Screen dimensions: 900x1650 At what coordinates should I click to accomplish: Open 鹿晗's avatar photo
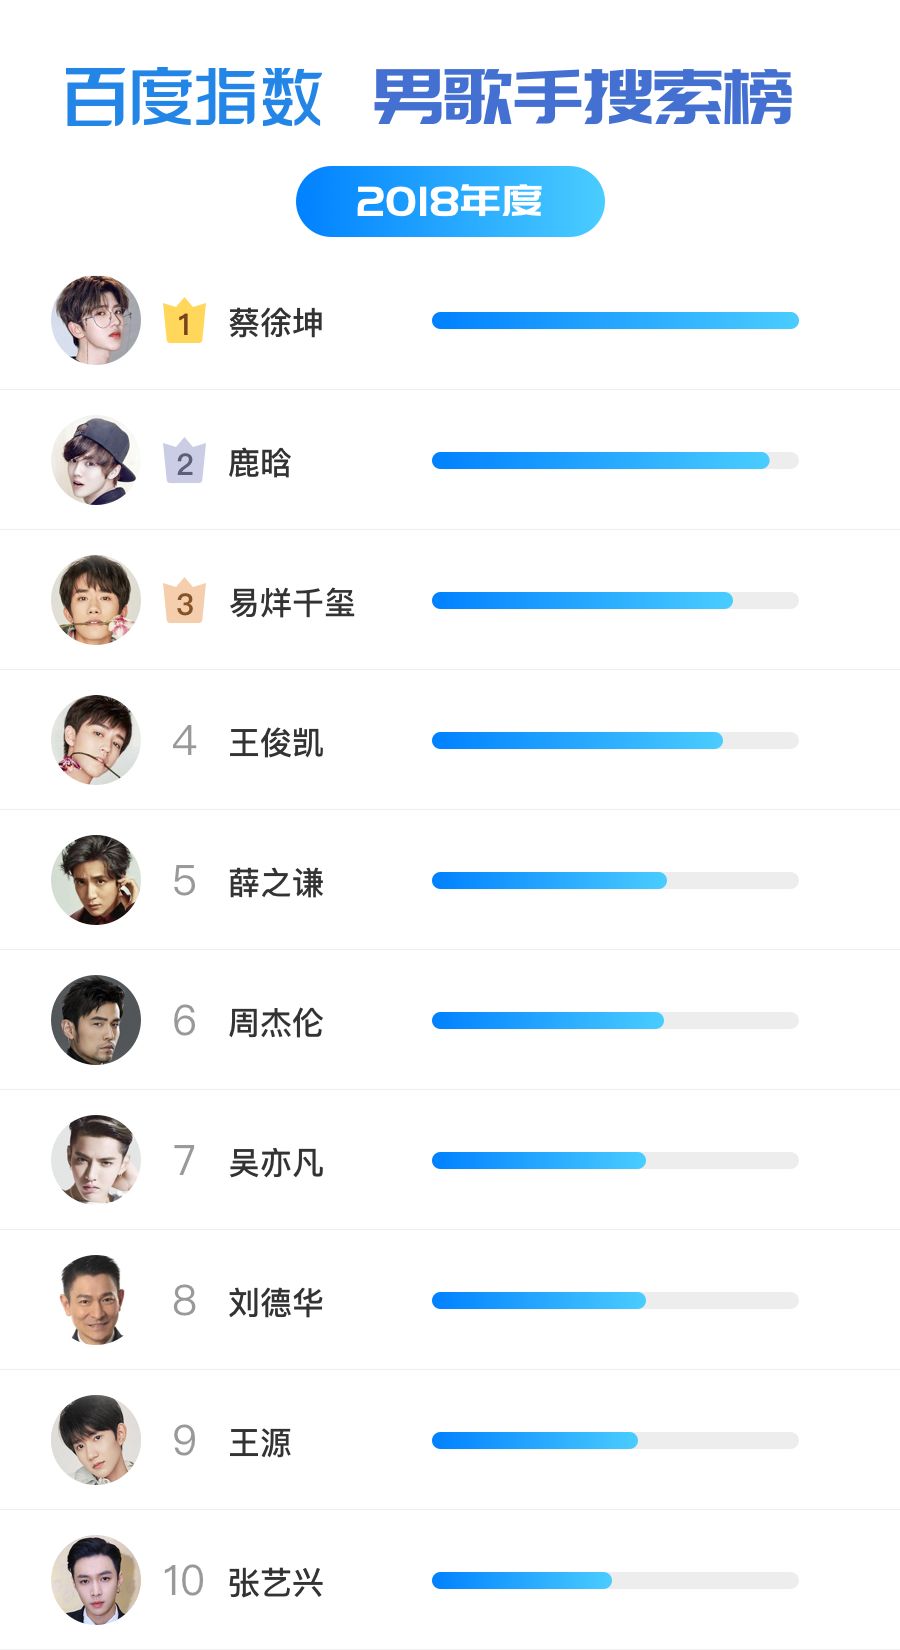[x=96, y=460]
